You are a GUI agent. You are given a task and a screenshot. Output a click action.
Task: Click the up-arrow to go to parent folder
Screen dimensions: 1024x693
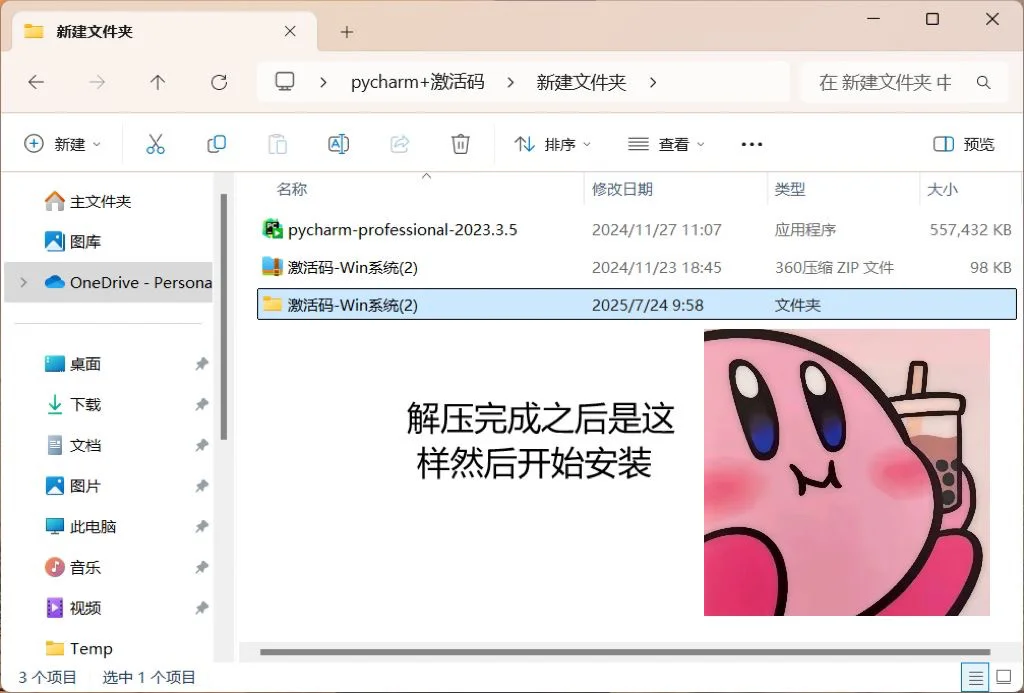click(x=158, y=83)
